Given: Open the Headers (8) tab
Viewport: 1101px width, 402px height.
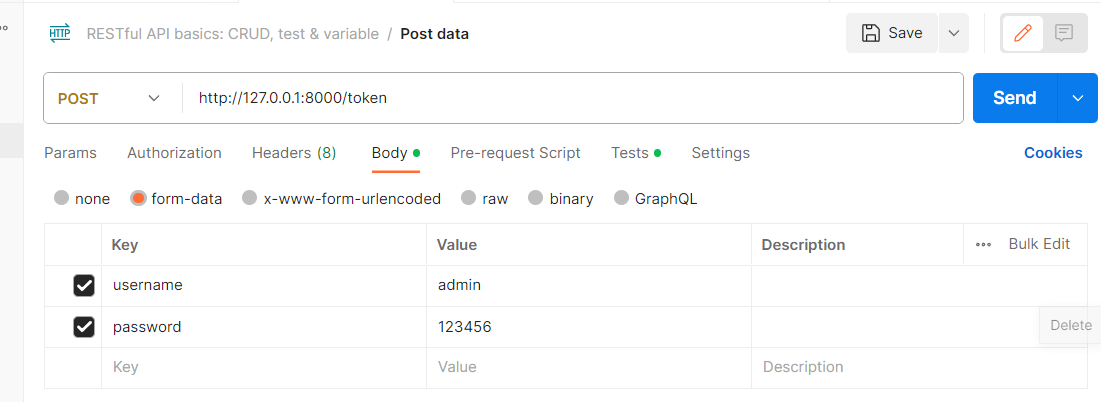Looking at the screenshot, I should click(x=294, y=153).
